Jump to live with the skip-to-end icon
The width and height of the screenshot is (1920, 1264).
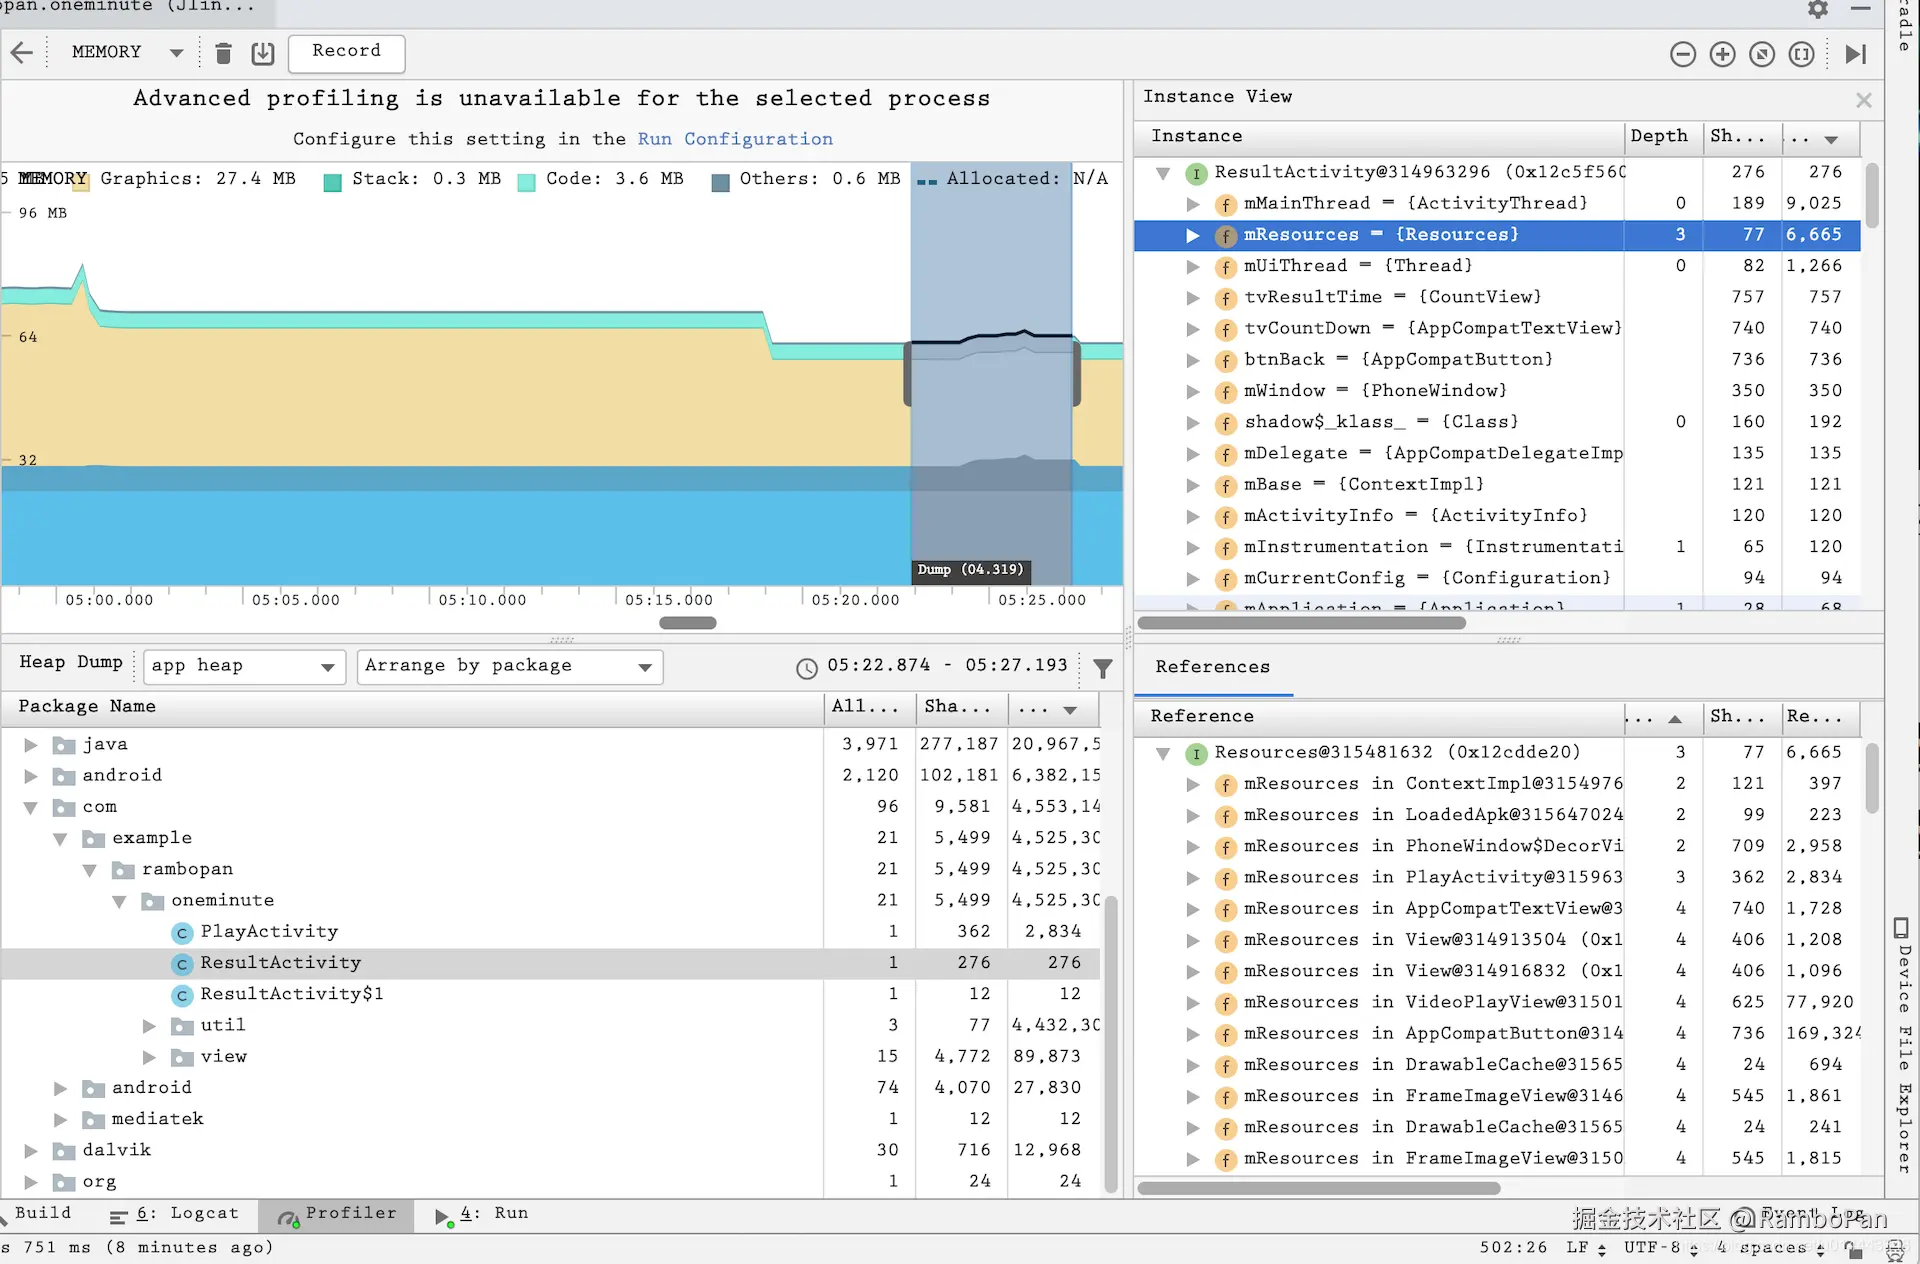point(1855,54)
